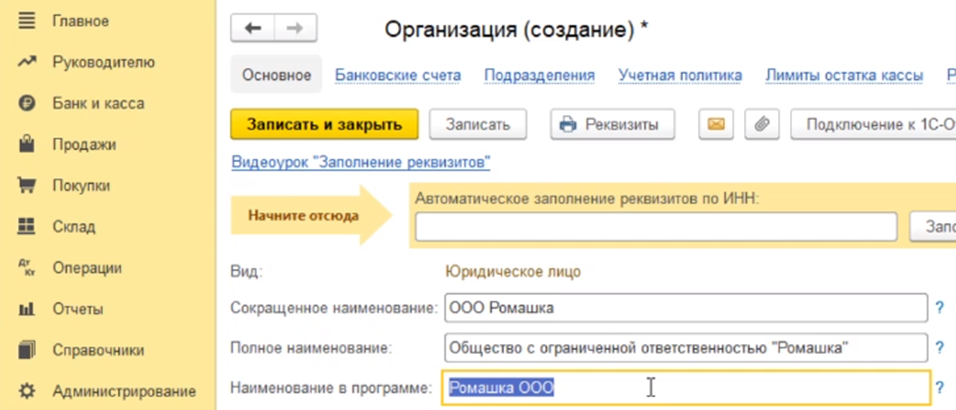Click help question mark beside Сокращенное наименование
The width and height of the screenshot is (956, 410).
tap(939, 308)
